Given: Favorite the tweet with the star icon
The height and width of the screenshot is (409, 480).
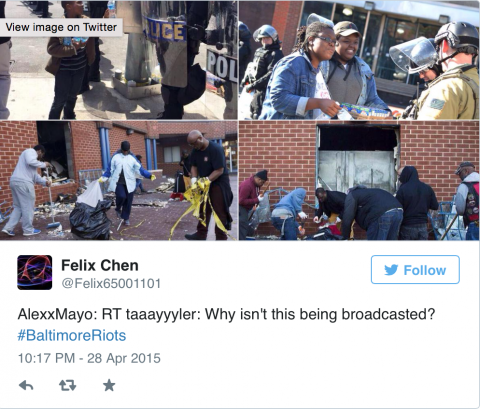Looking at the screenshot, I should coord(109,385).
